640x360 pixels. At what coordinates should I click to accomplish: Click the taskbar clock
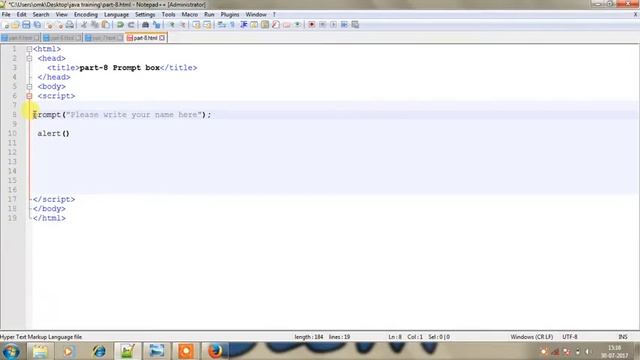[x=614, y=351]
